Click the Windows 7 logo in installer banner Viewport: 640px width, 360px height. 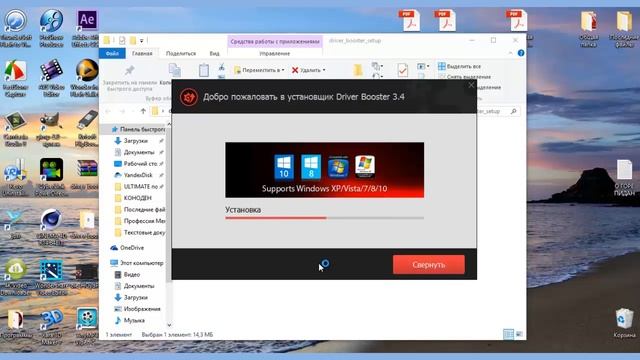(x=338, y=167)
